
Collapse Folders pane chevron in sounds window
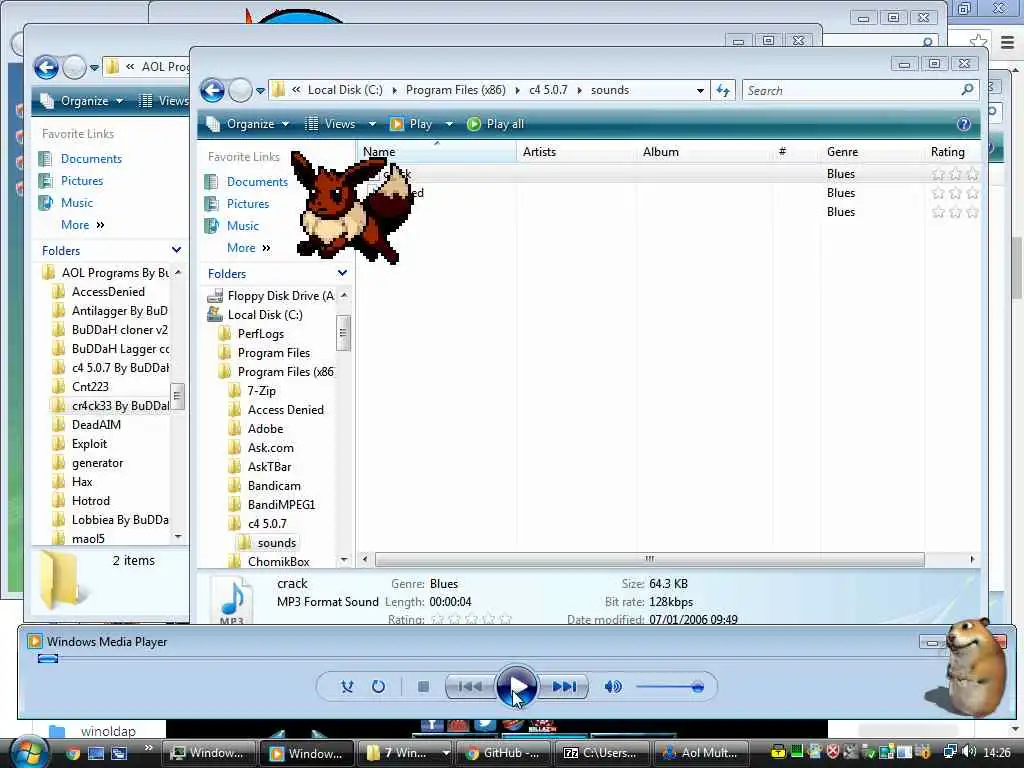(x=342, y=273)
